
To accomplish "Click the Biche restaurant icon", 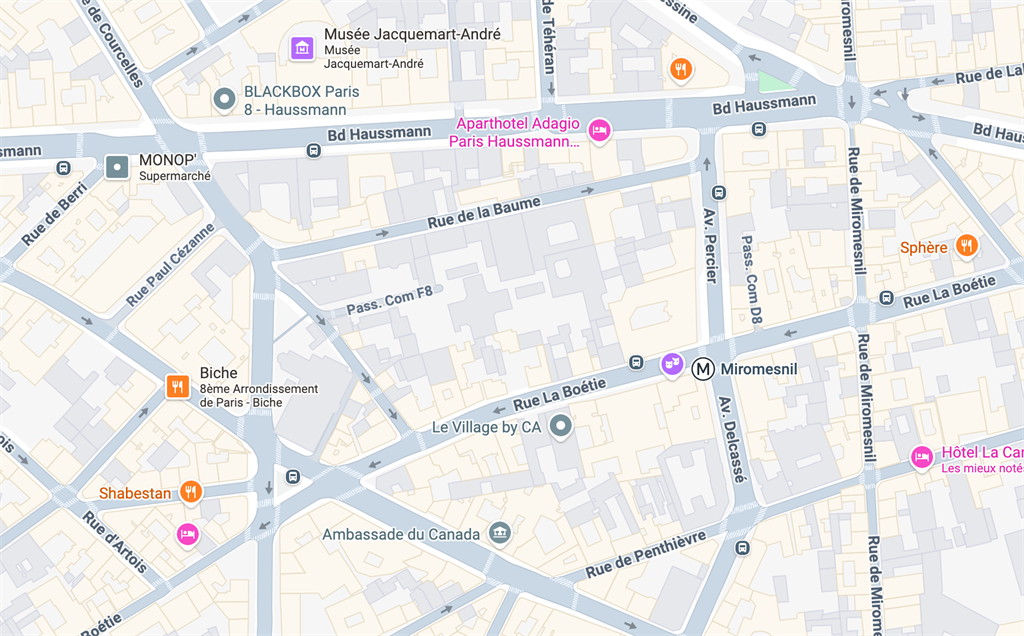I will 177,387.
